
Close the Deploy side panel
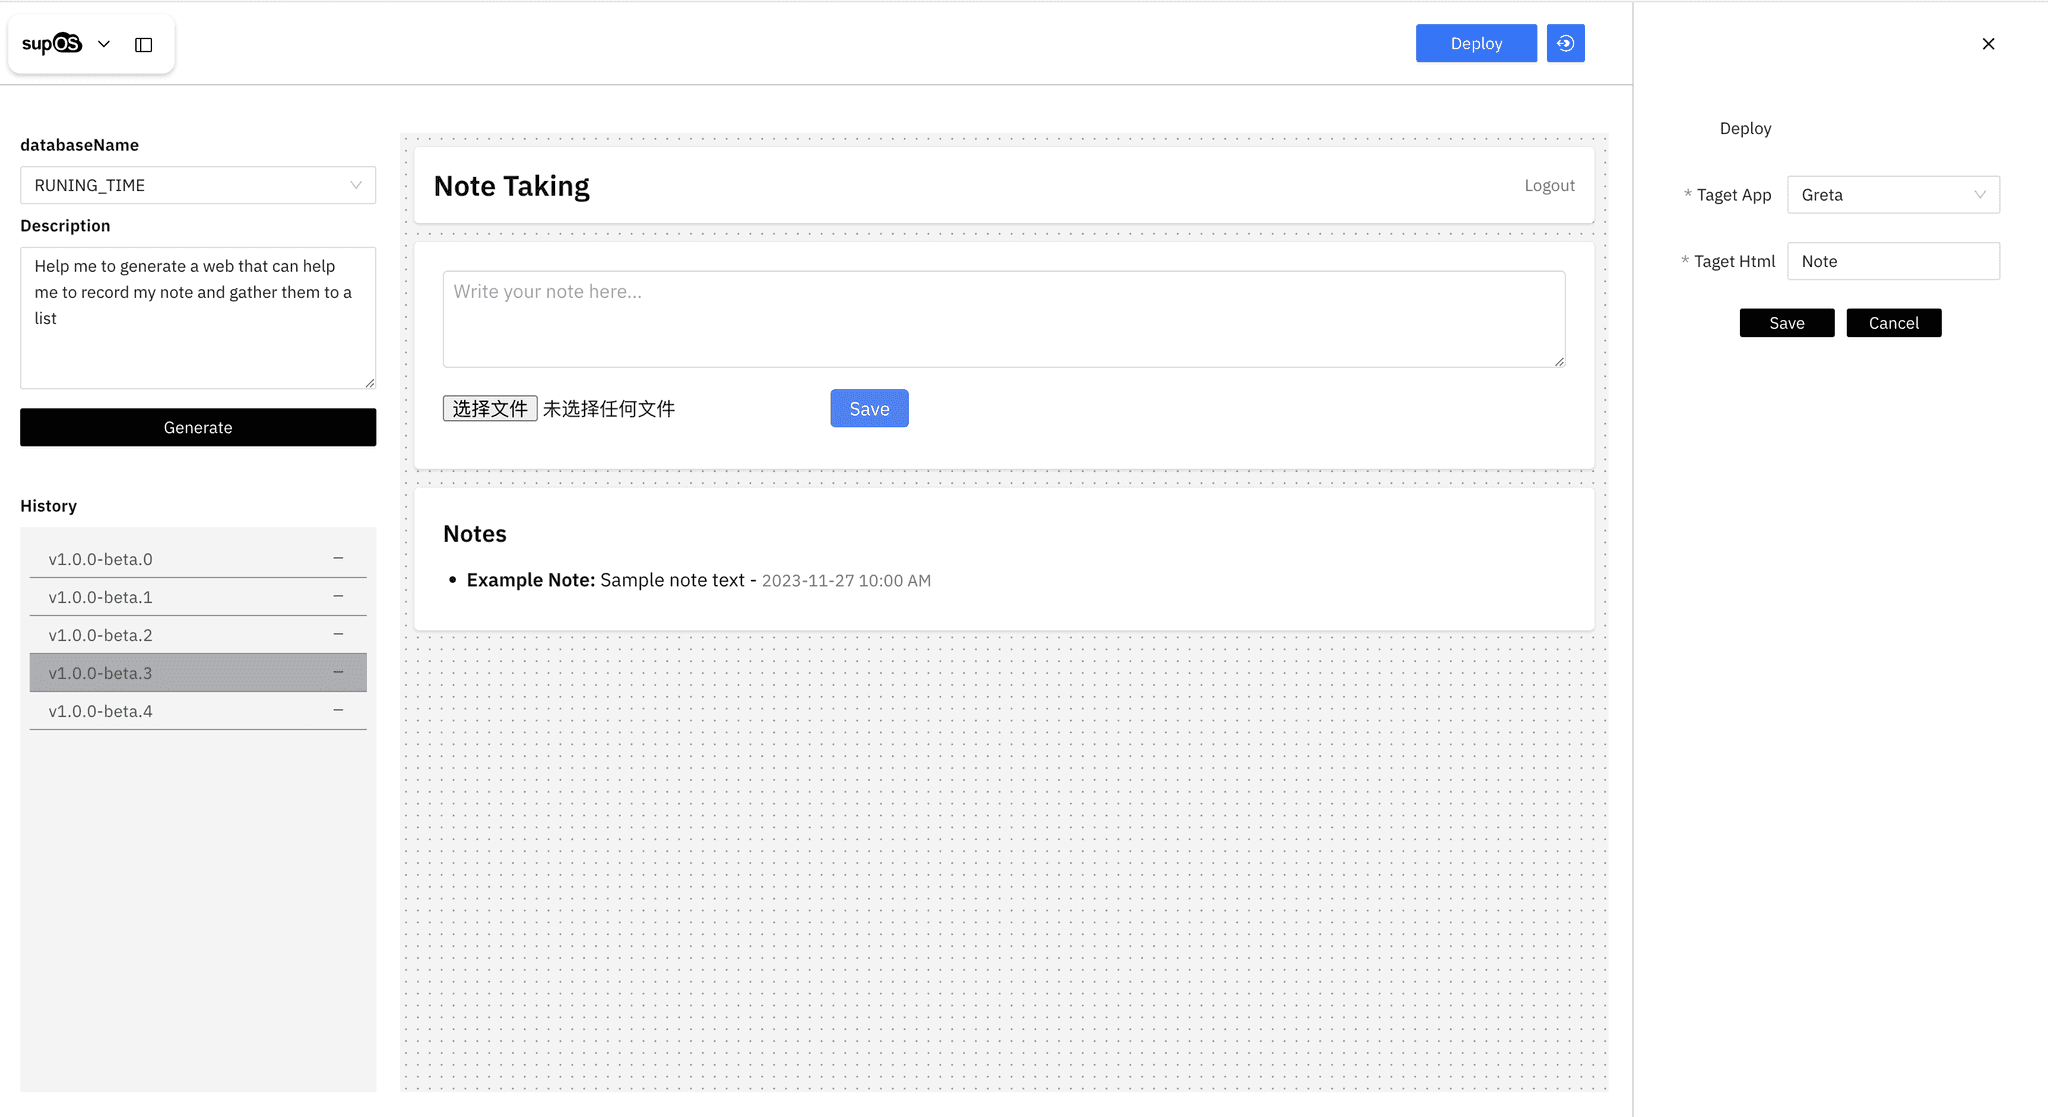click(1988, 44)
